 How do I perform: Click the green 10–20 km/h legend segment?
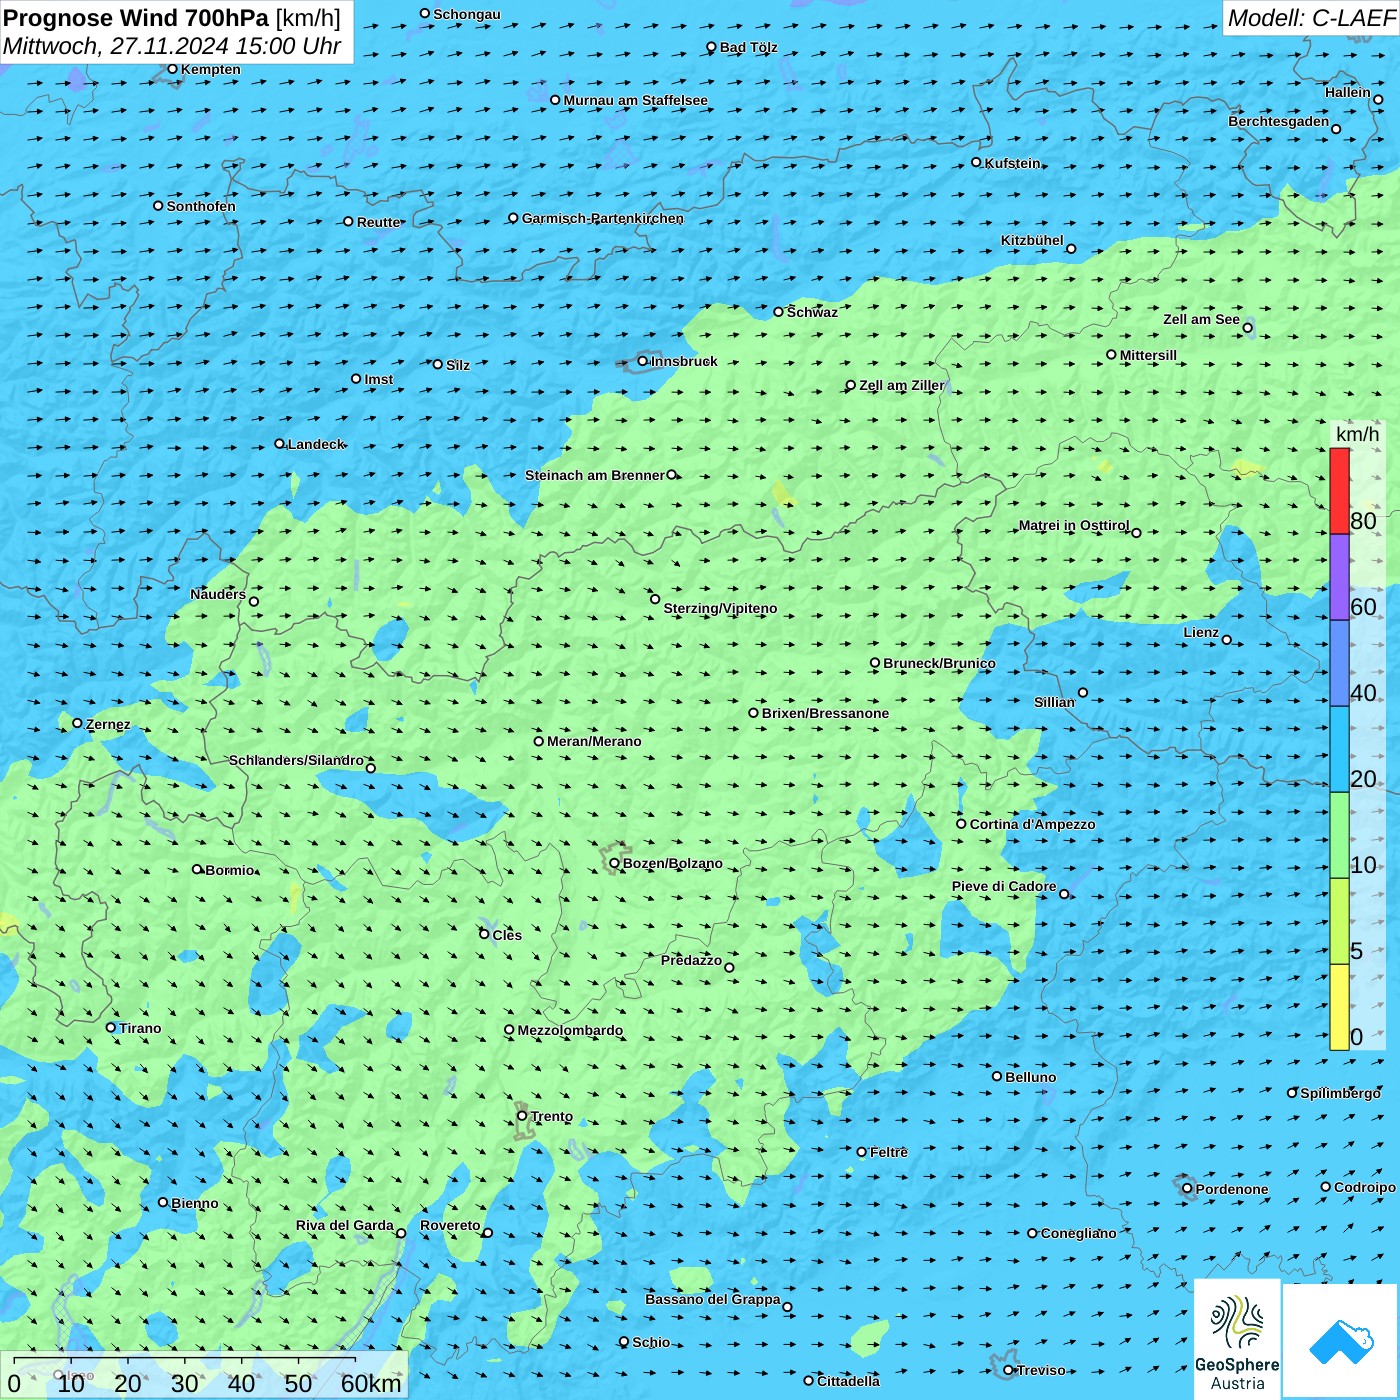point(1339,835)
